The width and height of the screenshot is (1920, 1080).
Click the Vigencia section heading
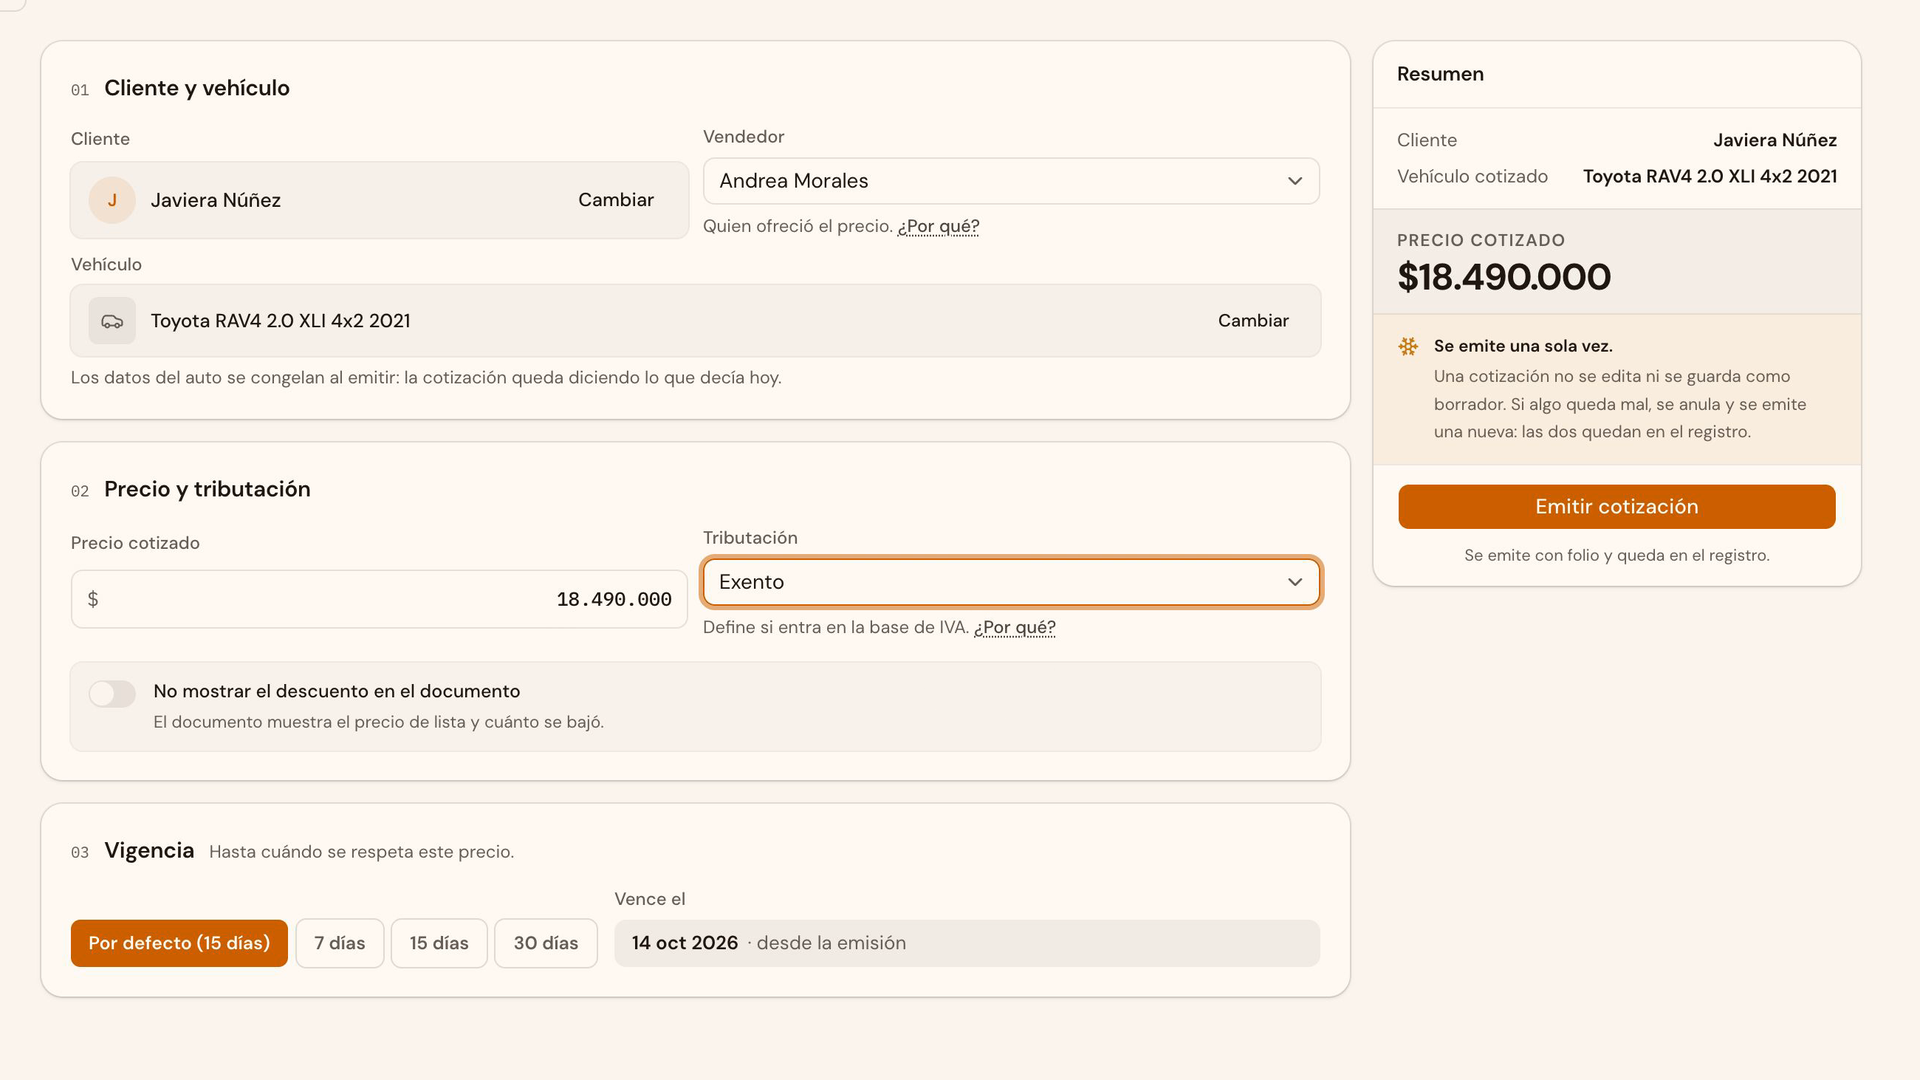tap(149, 850)
